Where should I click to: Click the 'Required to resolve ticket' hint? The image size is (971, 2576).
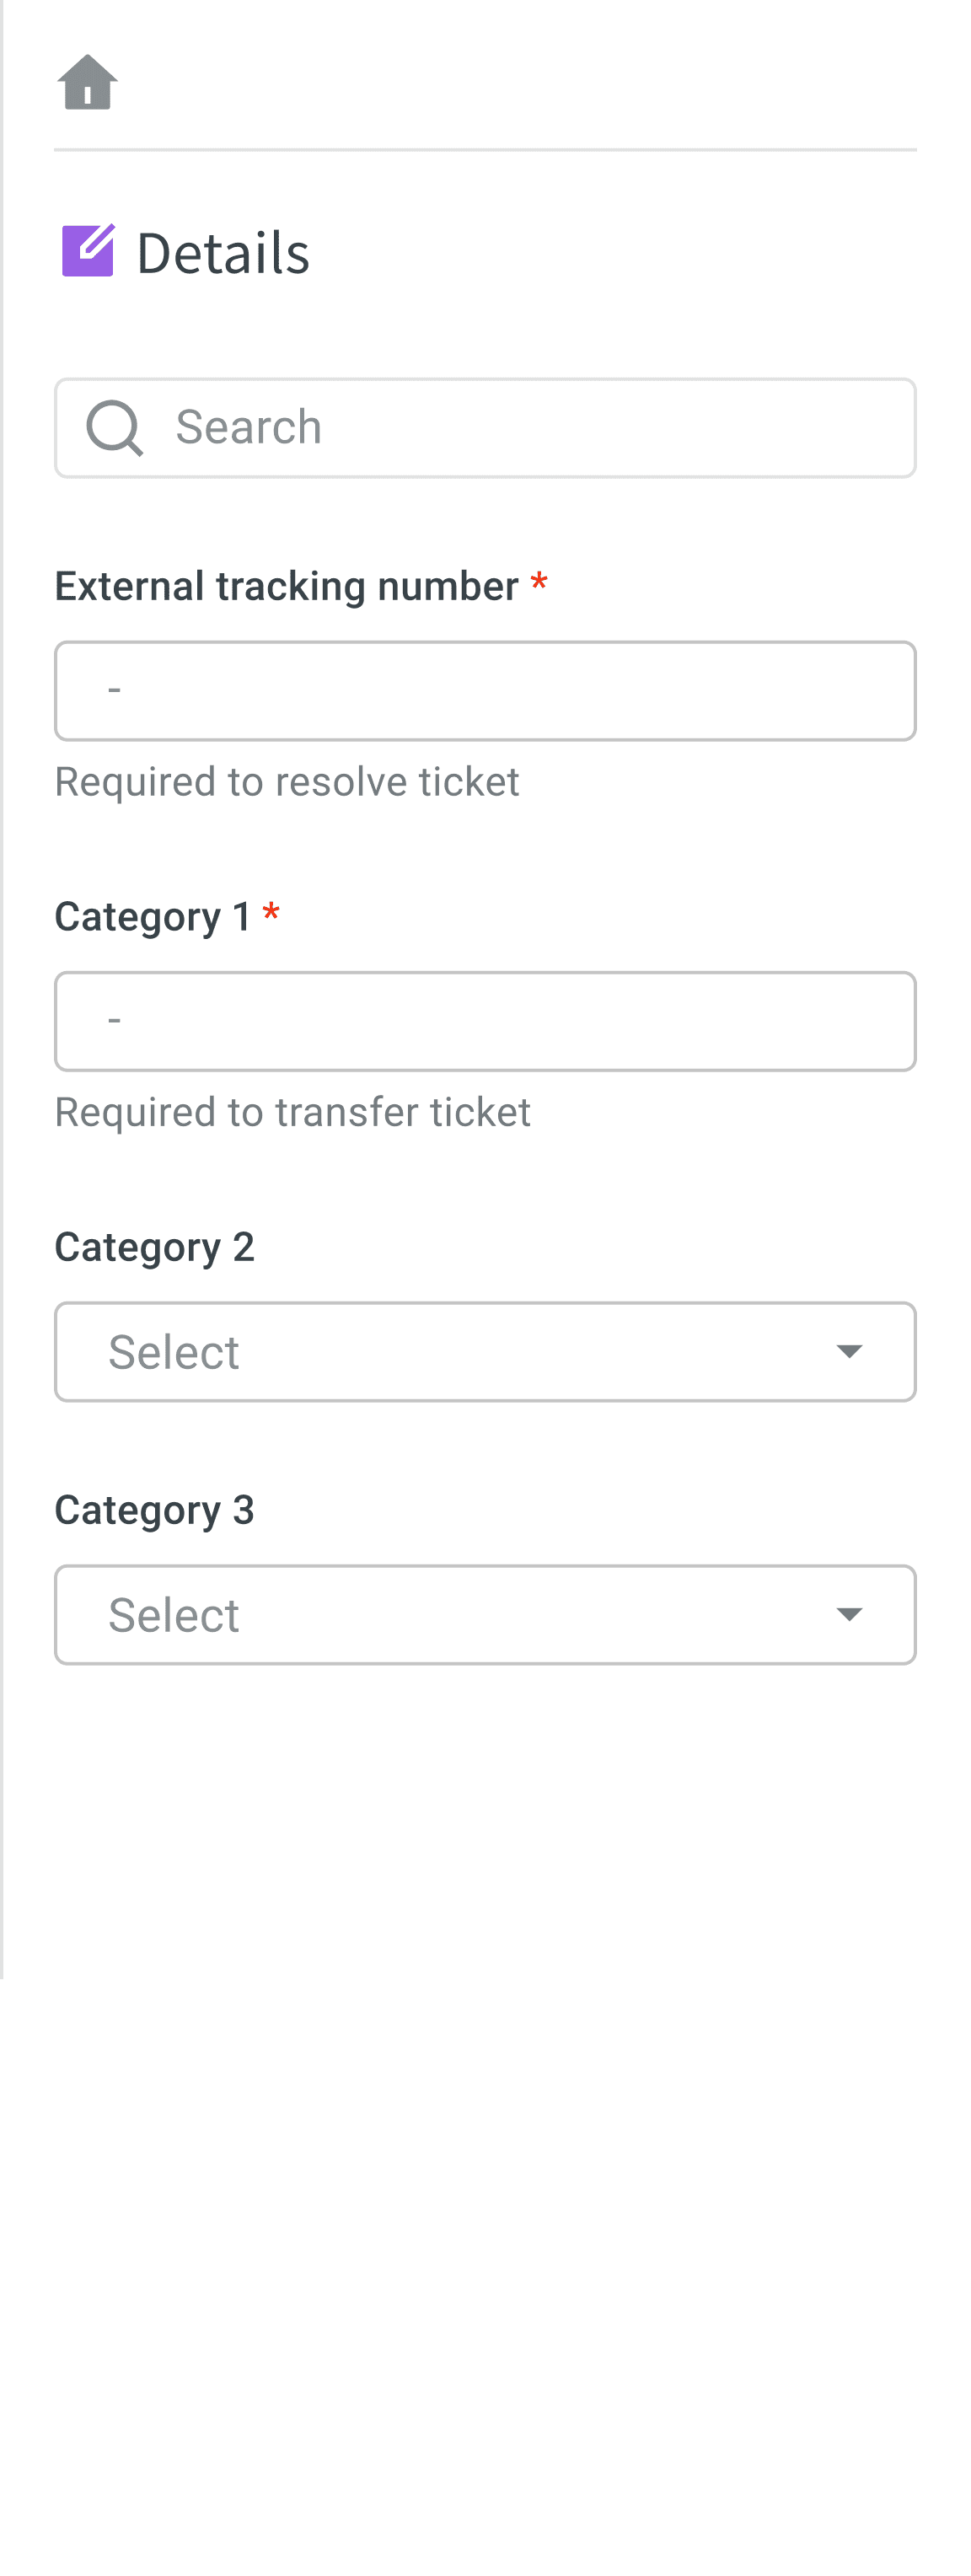[287, 782]
